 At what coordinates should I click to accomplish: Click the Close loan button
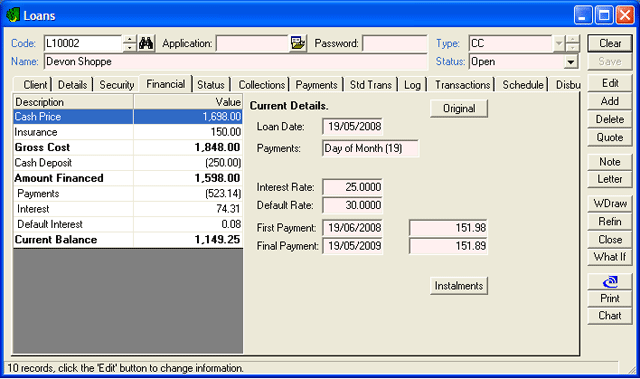tap(610, 239)
